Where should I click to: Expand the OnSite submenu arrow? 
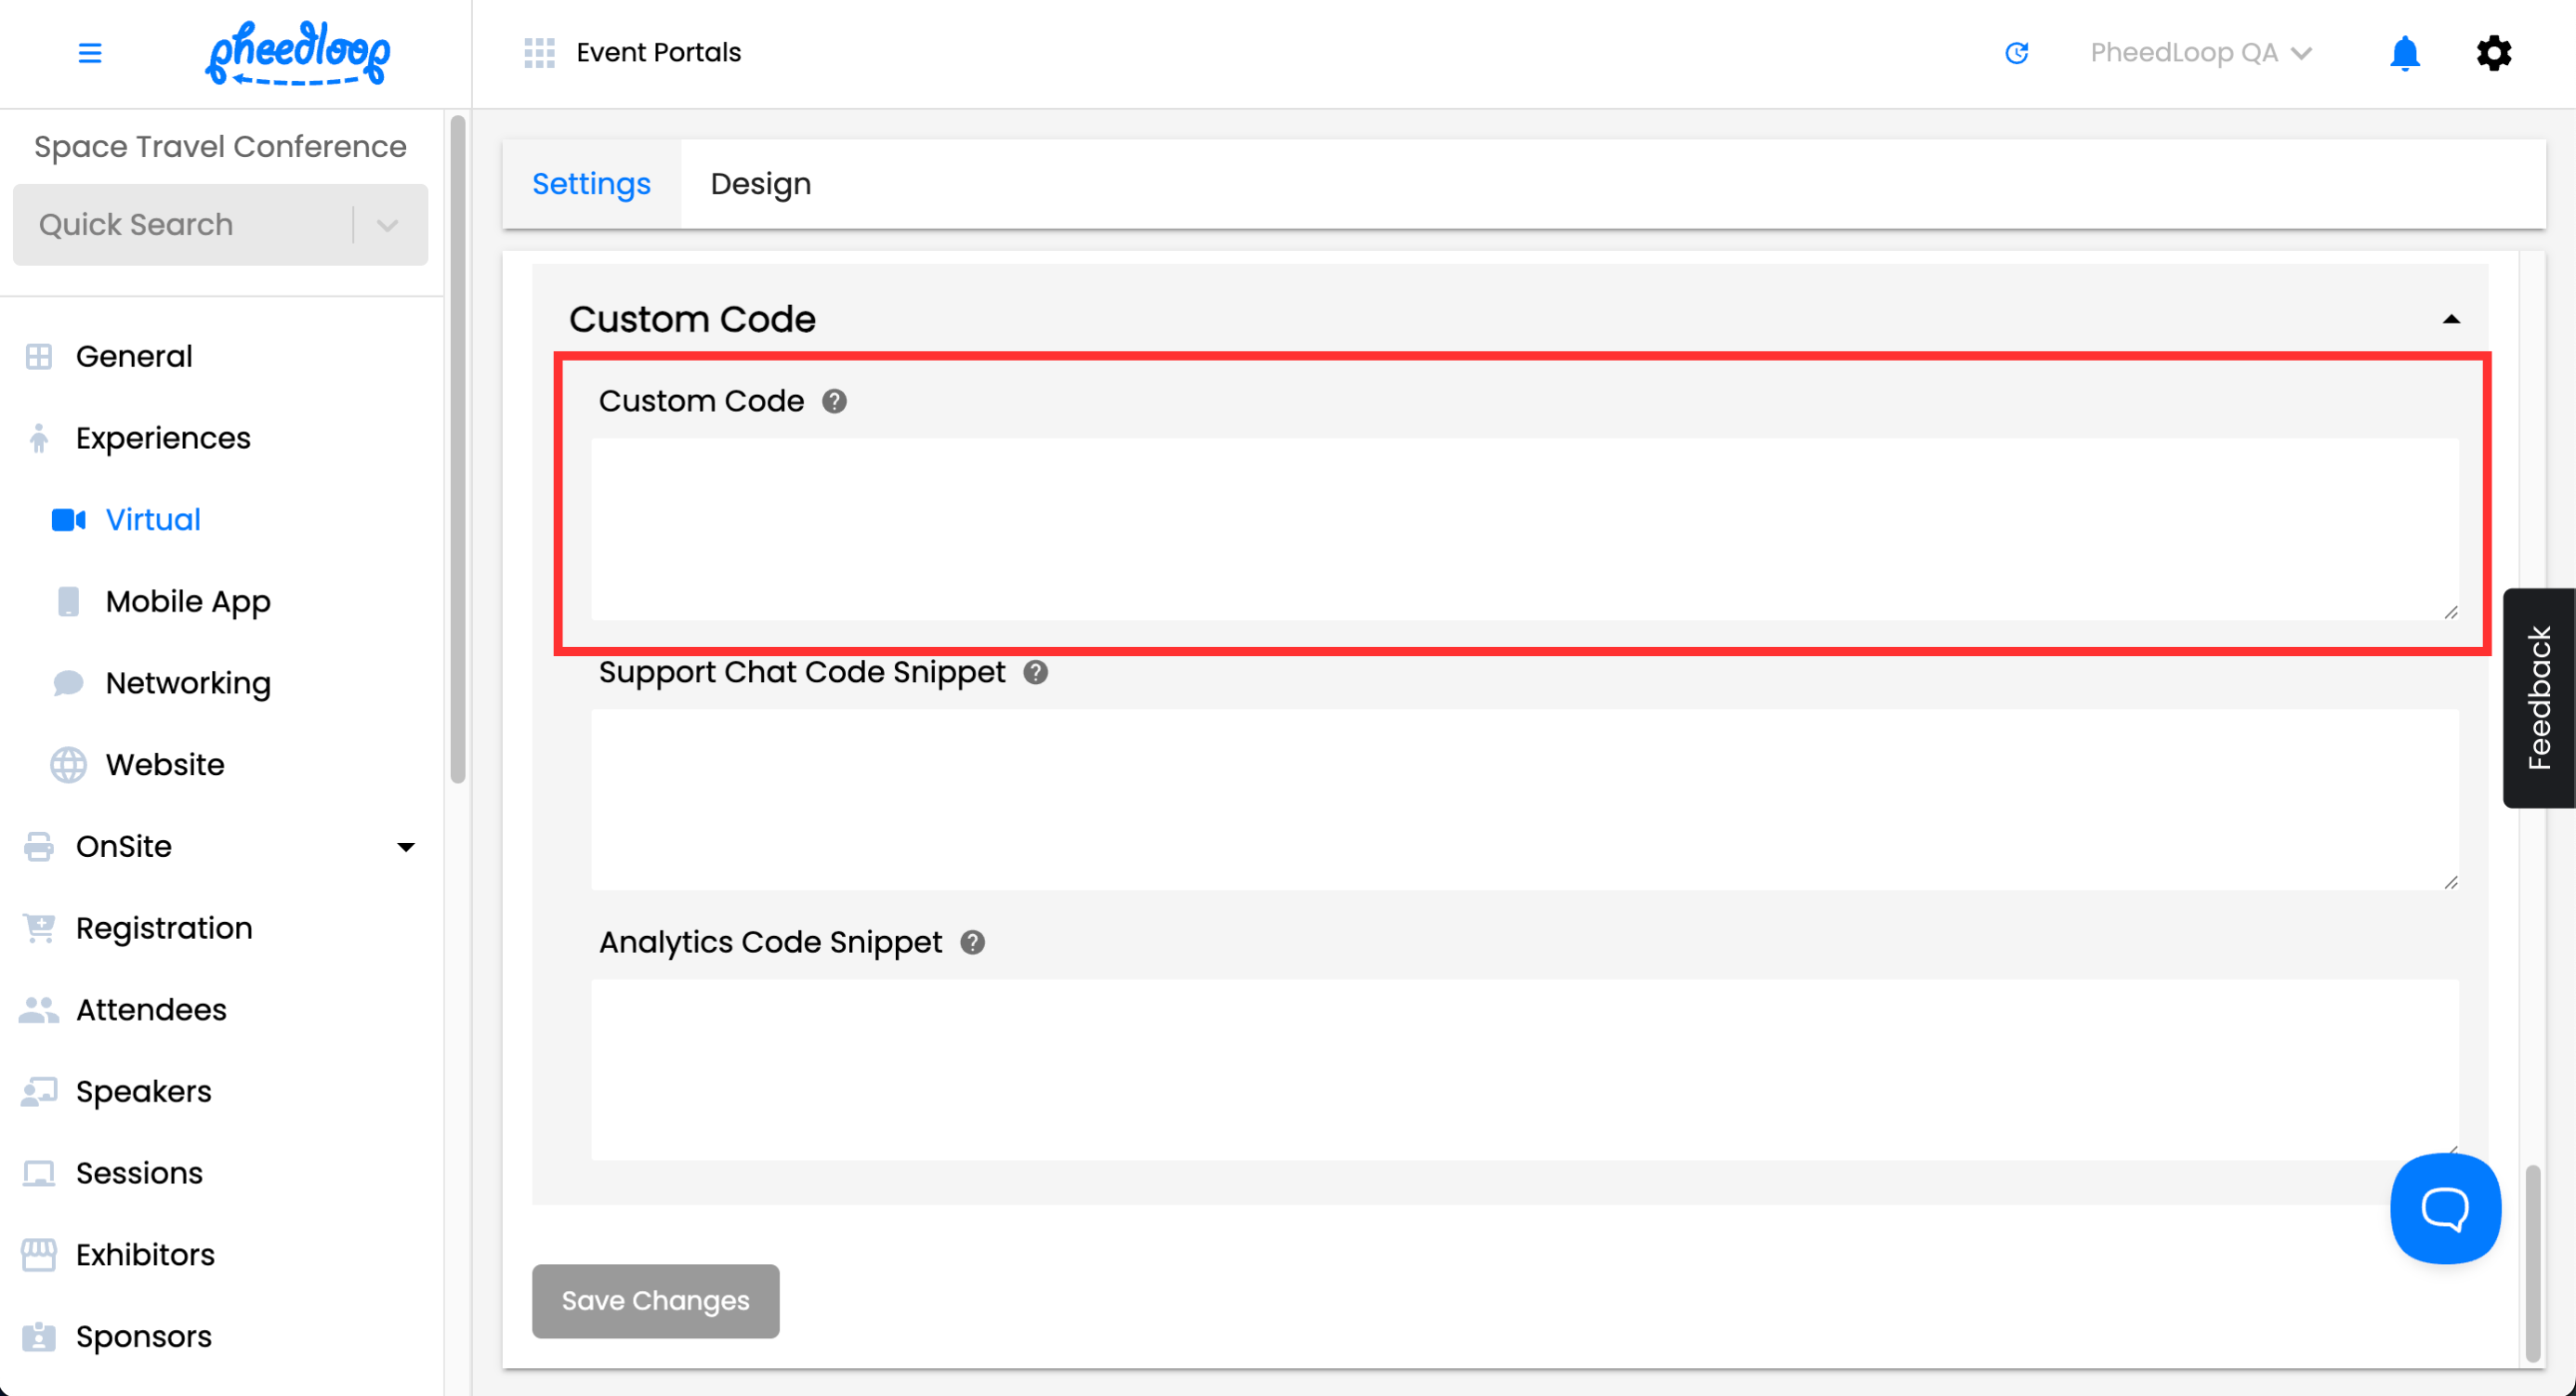(405, 848)
